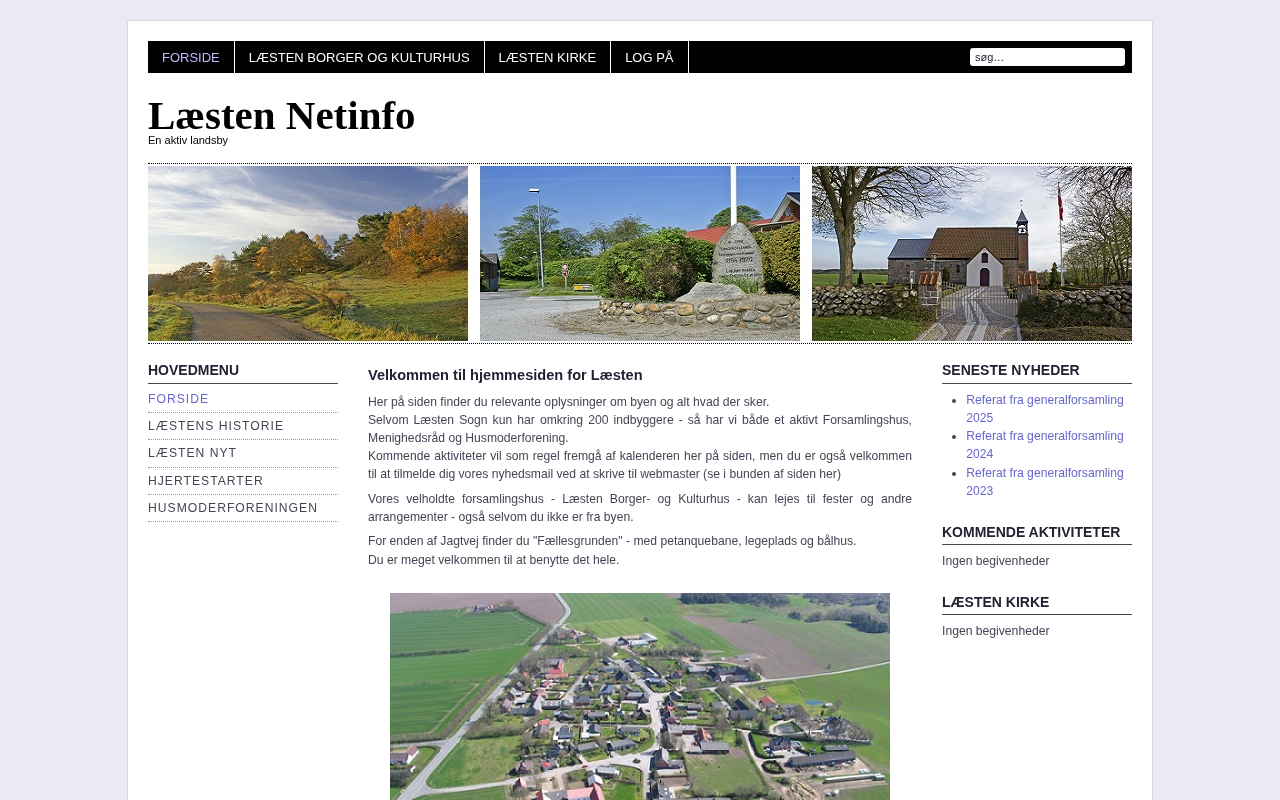This screenshot has height=800, width=1280.
Task: Read Referat fra generalforsamling 2025
Action: [x=1044, y=409]
